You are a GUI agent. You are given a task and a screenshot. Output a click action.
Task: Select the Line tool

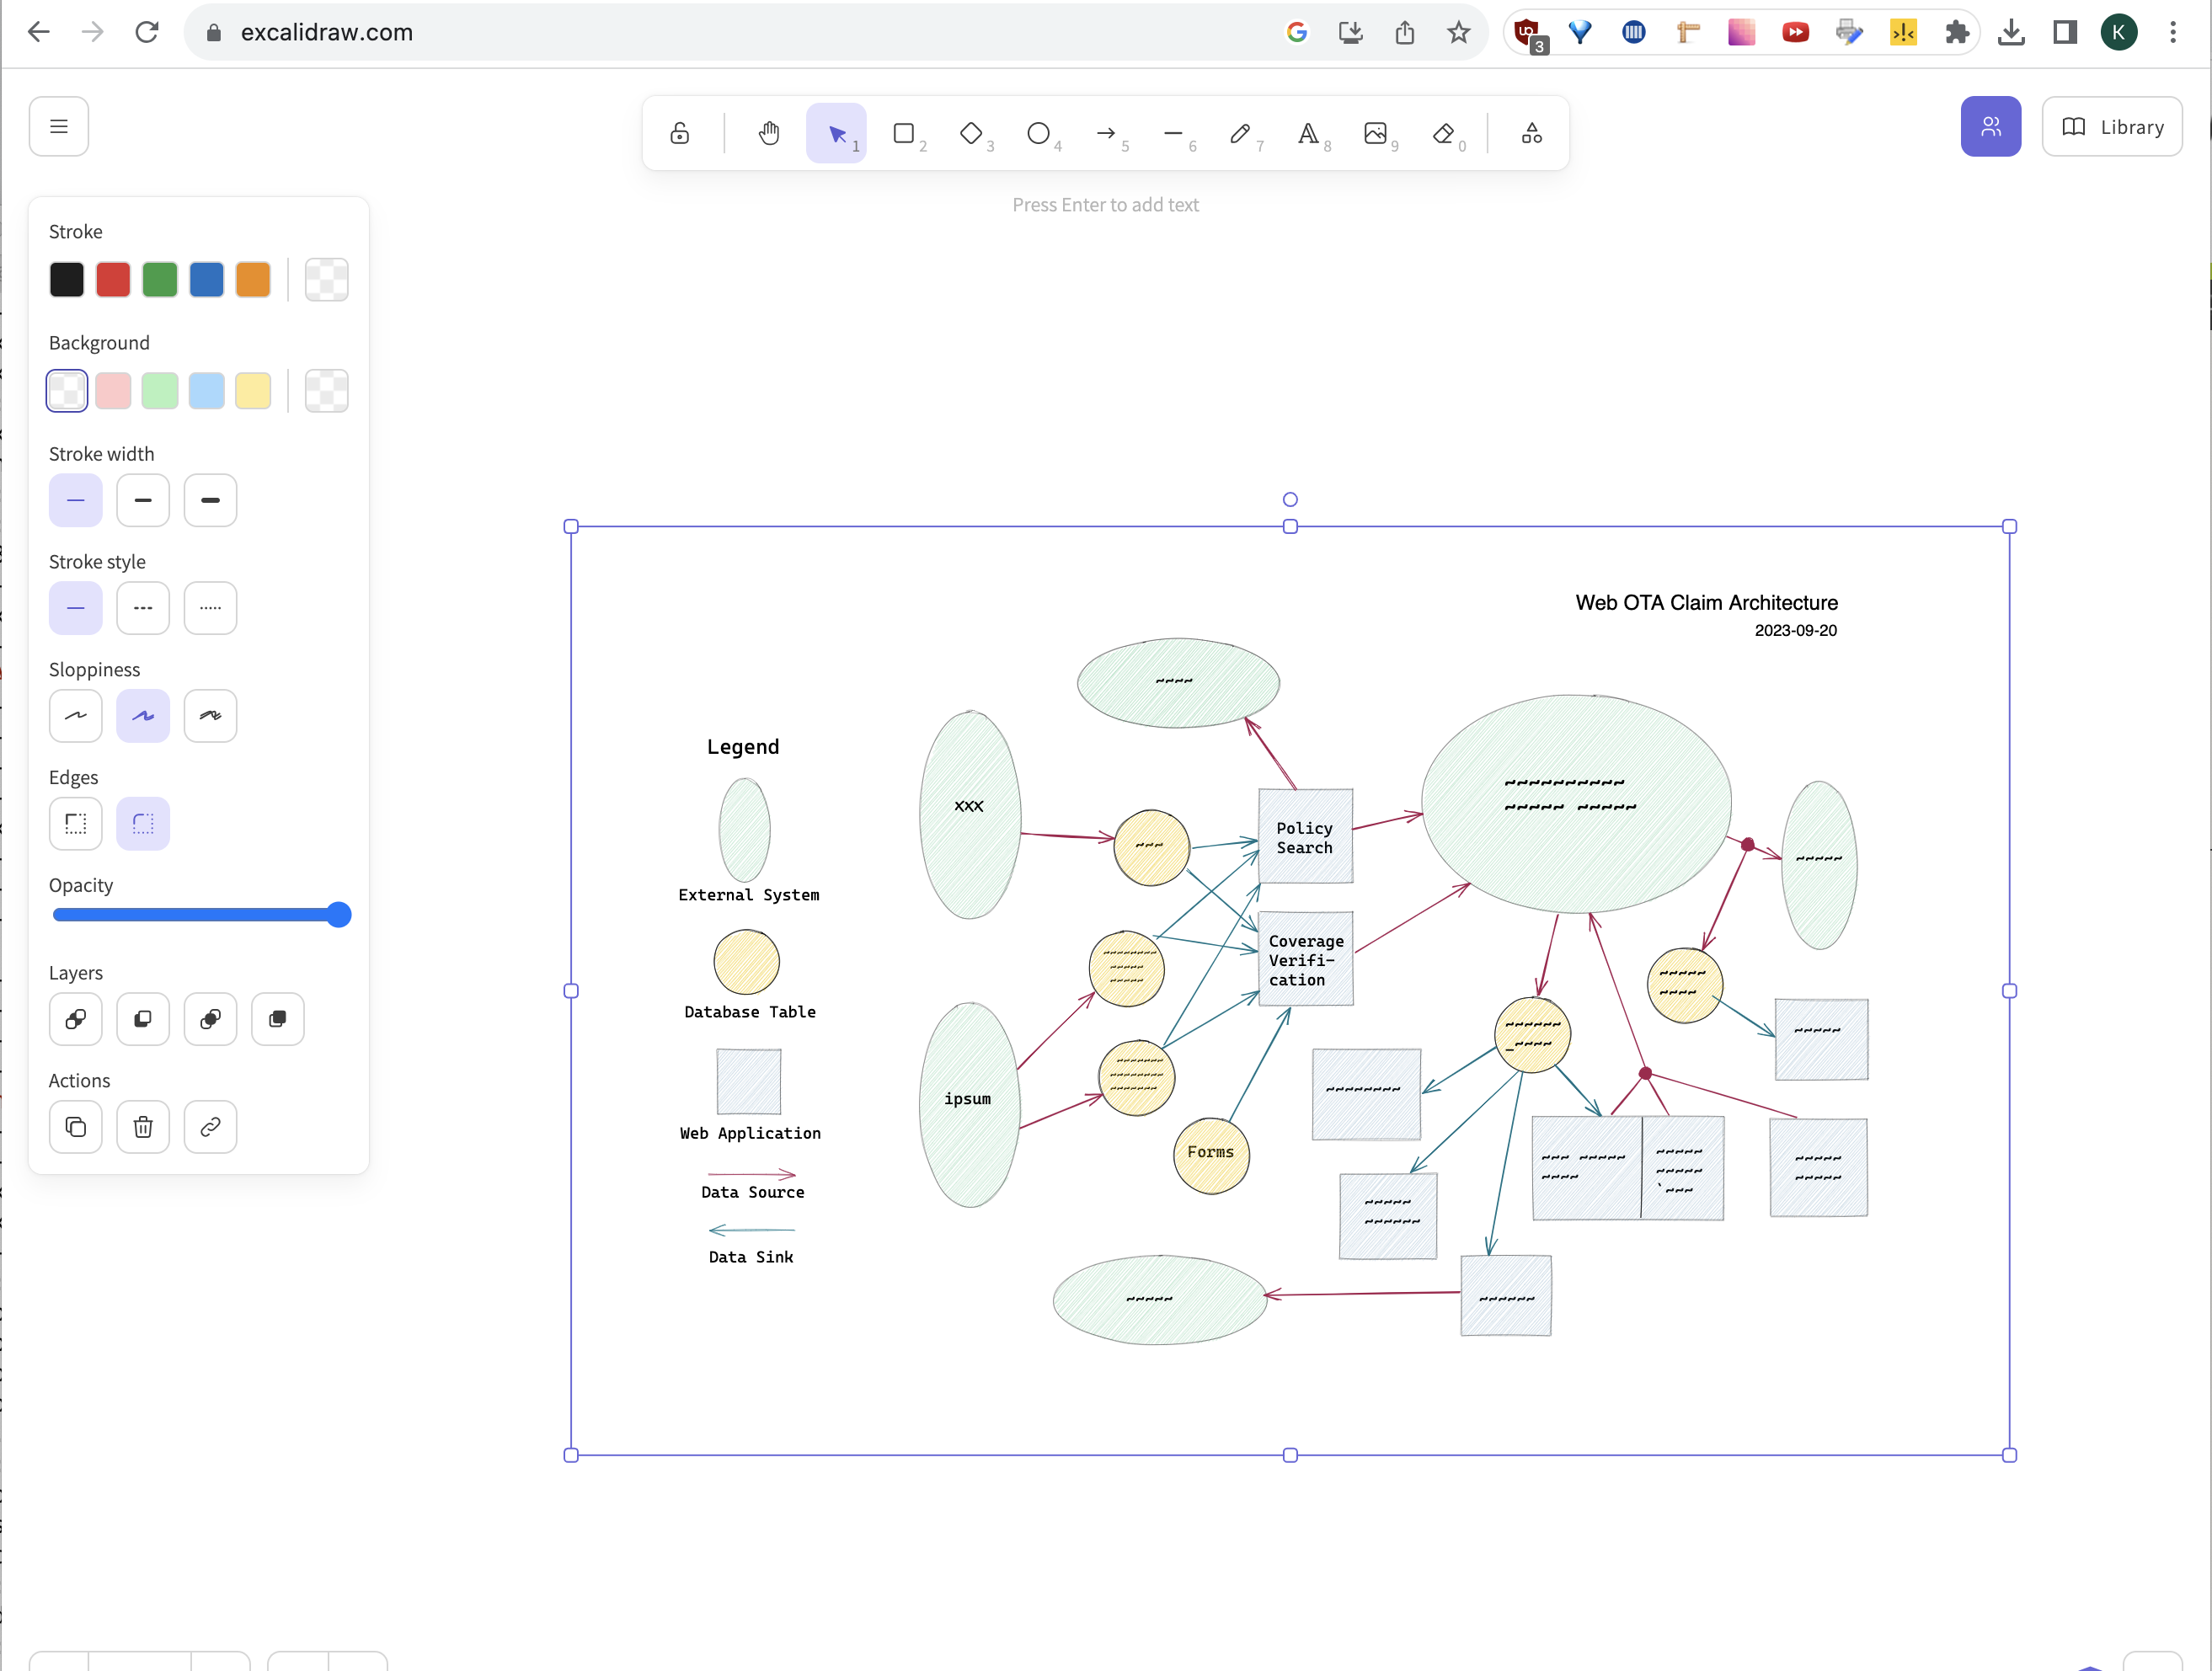pos(1174,133)
